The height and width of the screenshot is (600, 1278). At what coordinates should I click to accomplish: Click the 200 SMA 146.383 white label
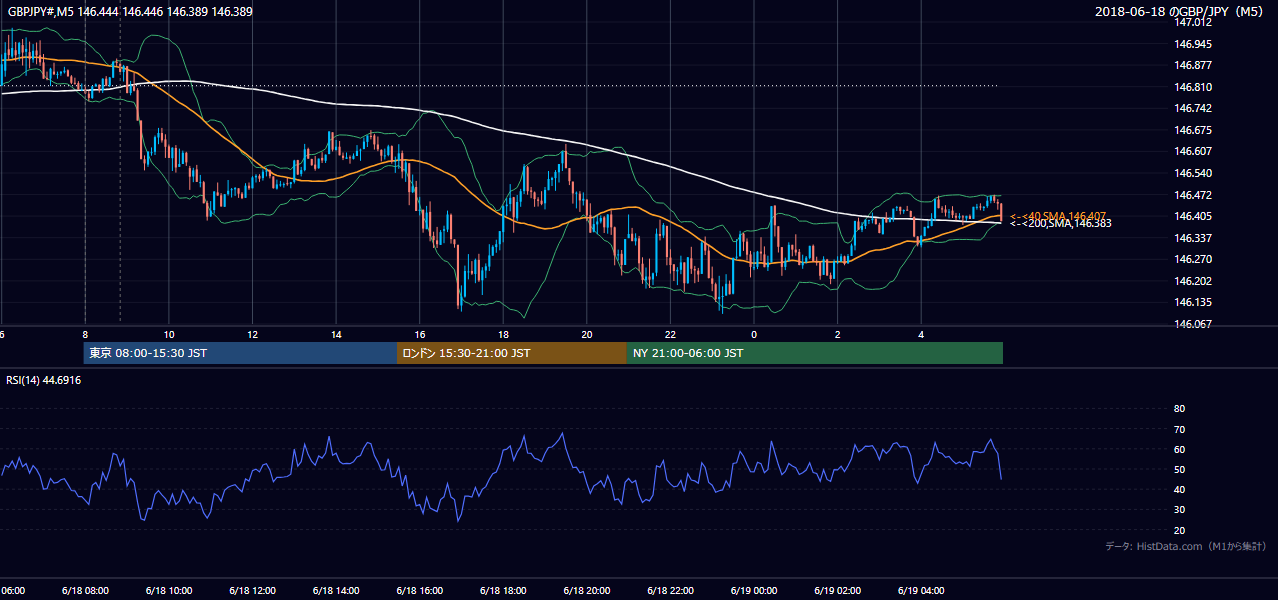(x=1060, y=224)
